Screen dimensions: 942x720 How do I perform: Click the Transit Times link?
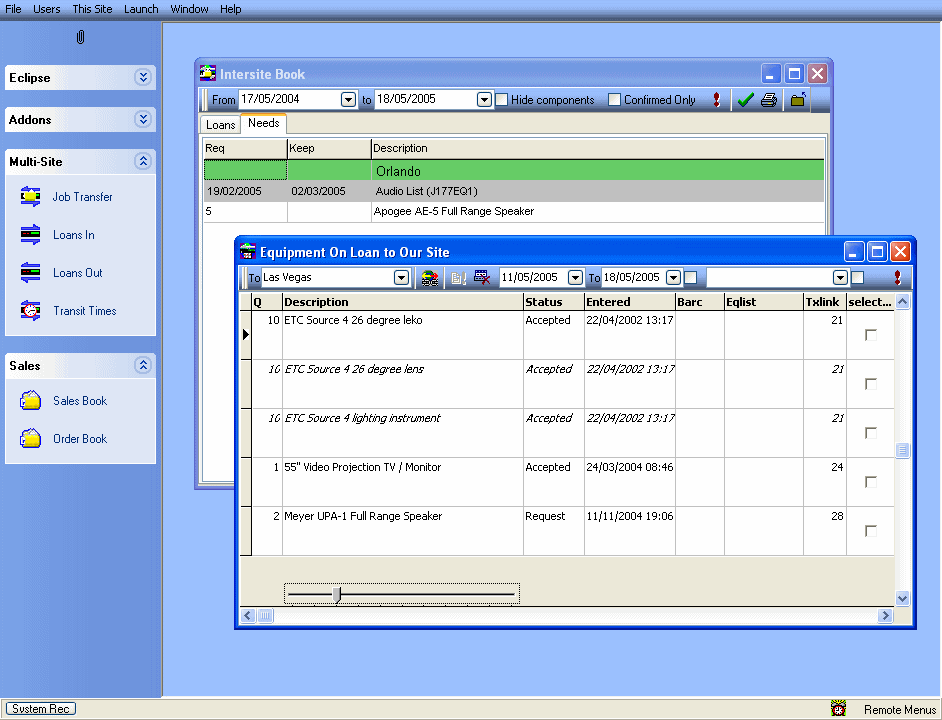click(x=85, y=311)
